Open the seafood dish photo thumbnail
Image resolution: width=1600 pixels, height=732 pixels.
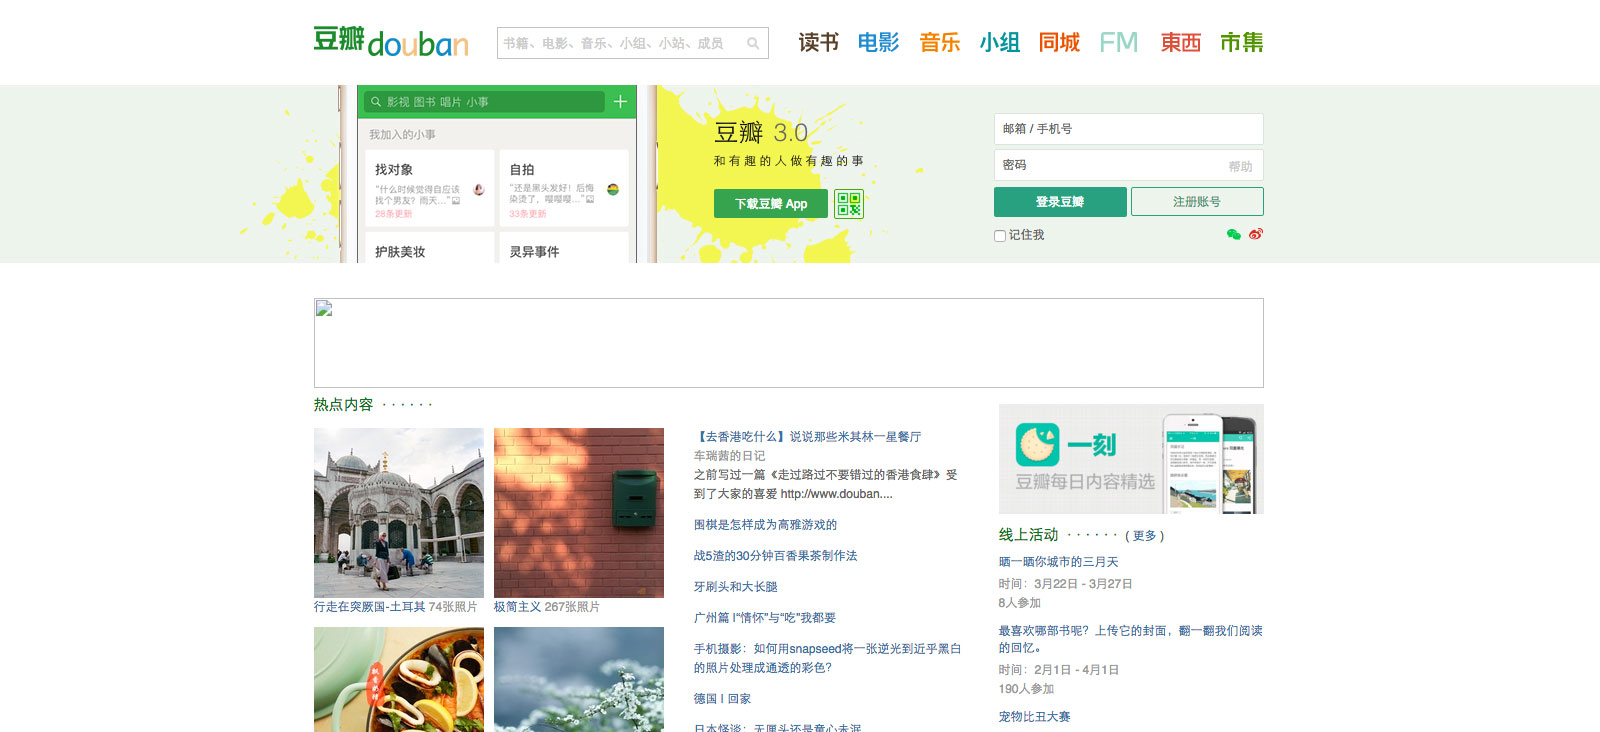(399, 679)
